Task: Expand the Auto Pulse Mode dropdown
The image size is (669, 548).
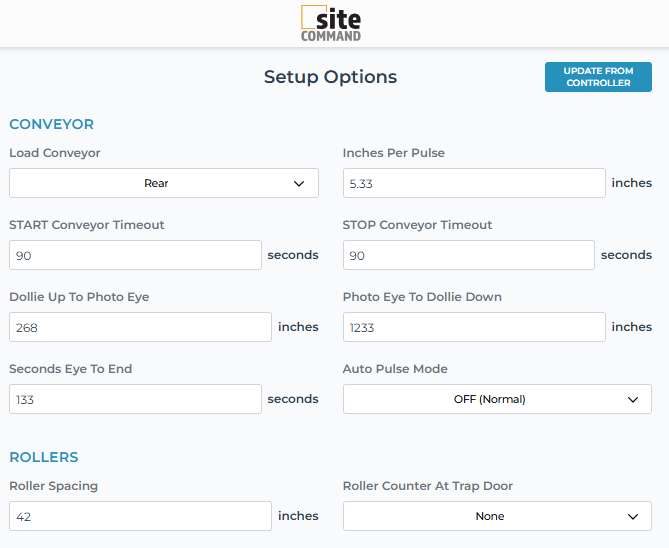Action: (x=496, y=399)
